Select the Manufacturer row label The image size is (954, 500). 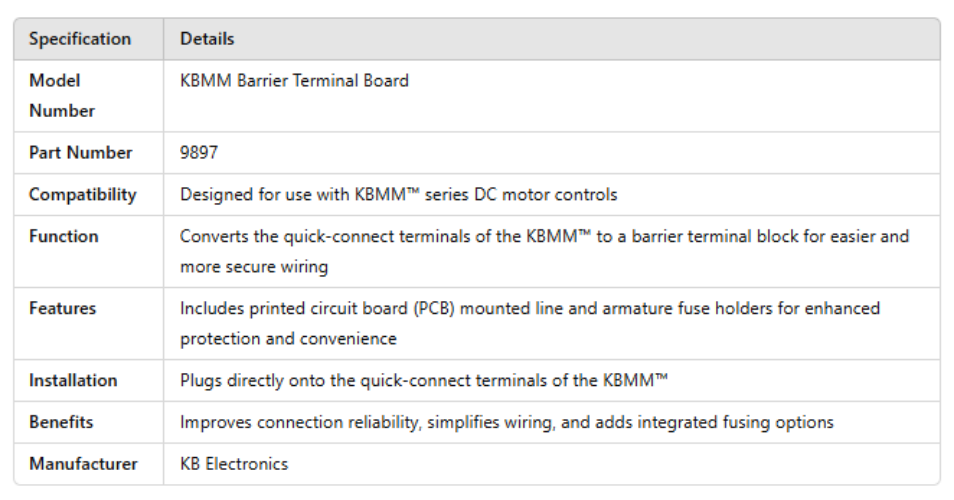click(82, 465)
